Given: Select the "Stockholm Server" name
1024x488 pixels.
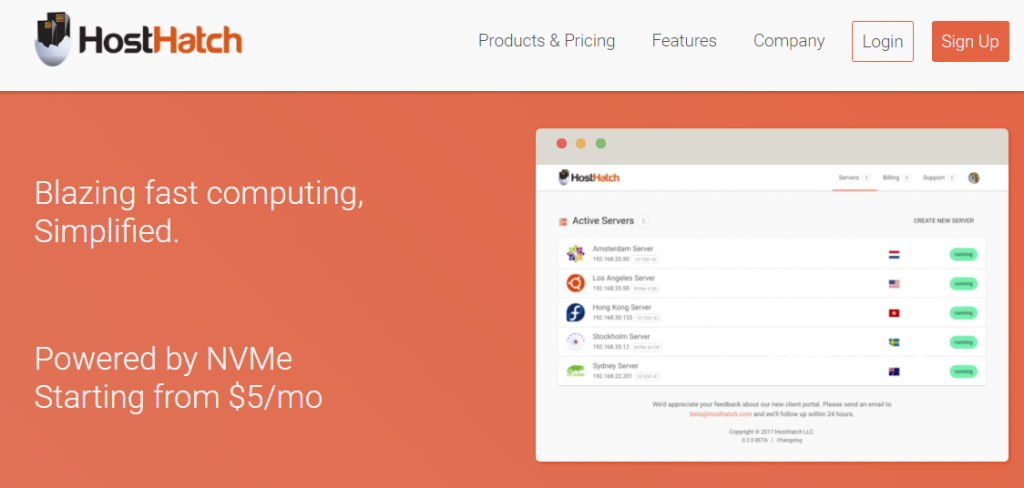Looking at the screenshot, I should pos(621,336).
